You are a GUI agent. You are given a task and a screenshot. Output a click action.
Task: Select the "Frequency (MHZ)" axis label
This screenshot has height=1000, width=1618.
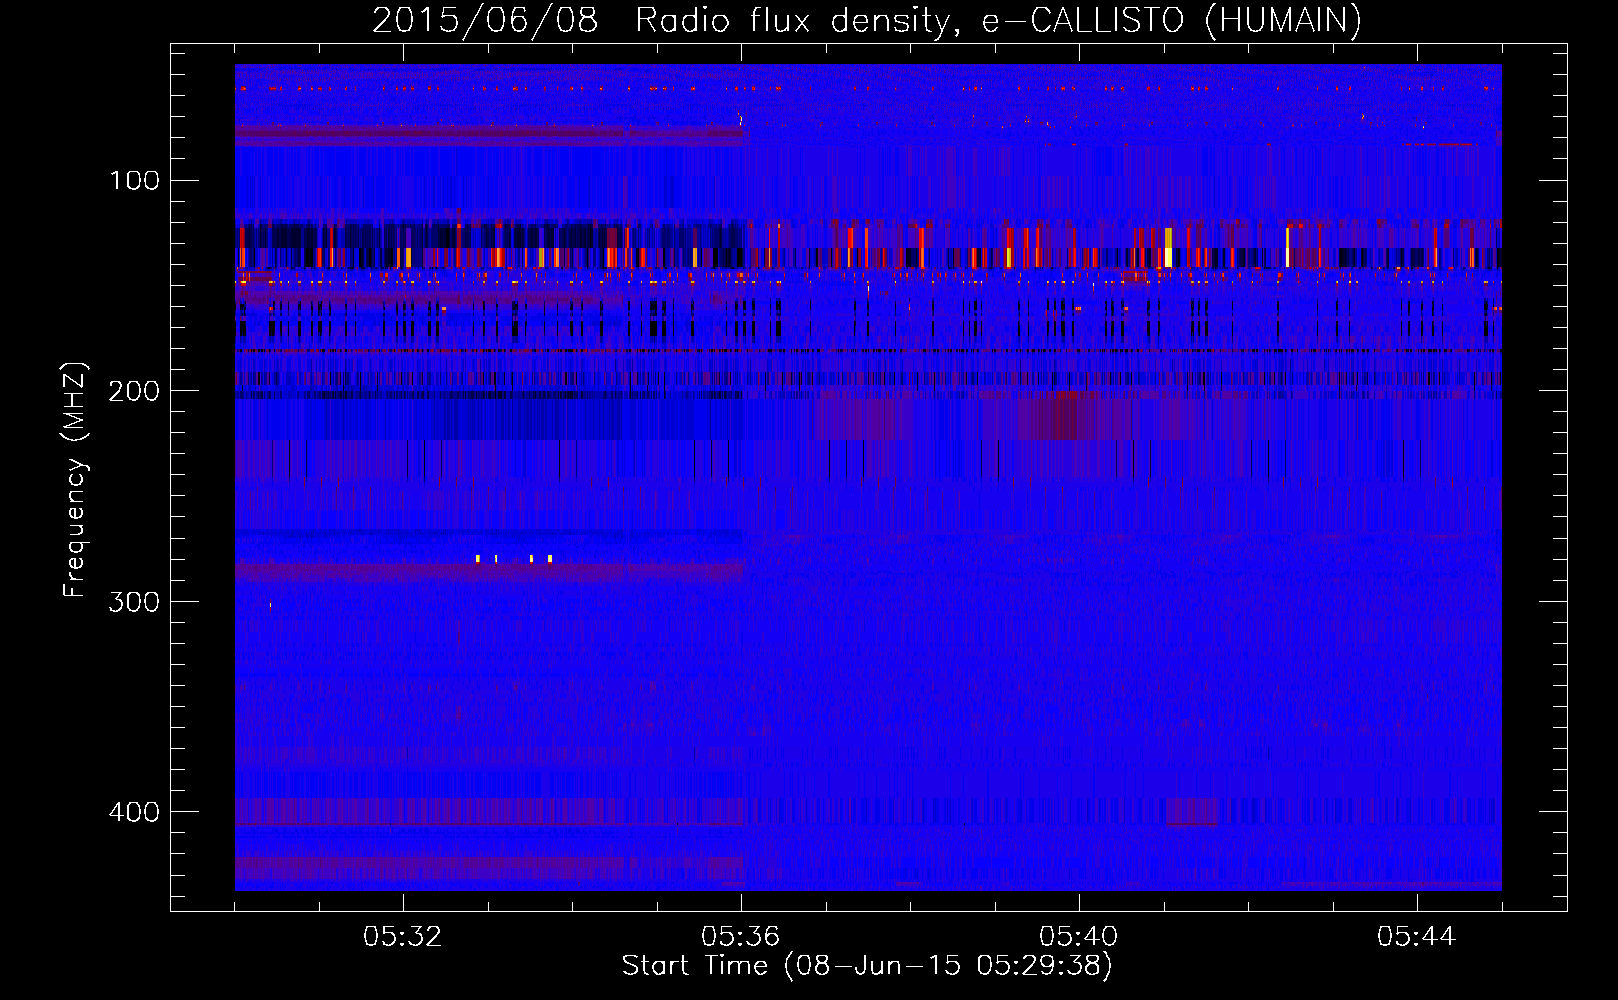(75, 479)
